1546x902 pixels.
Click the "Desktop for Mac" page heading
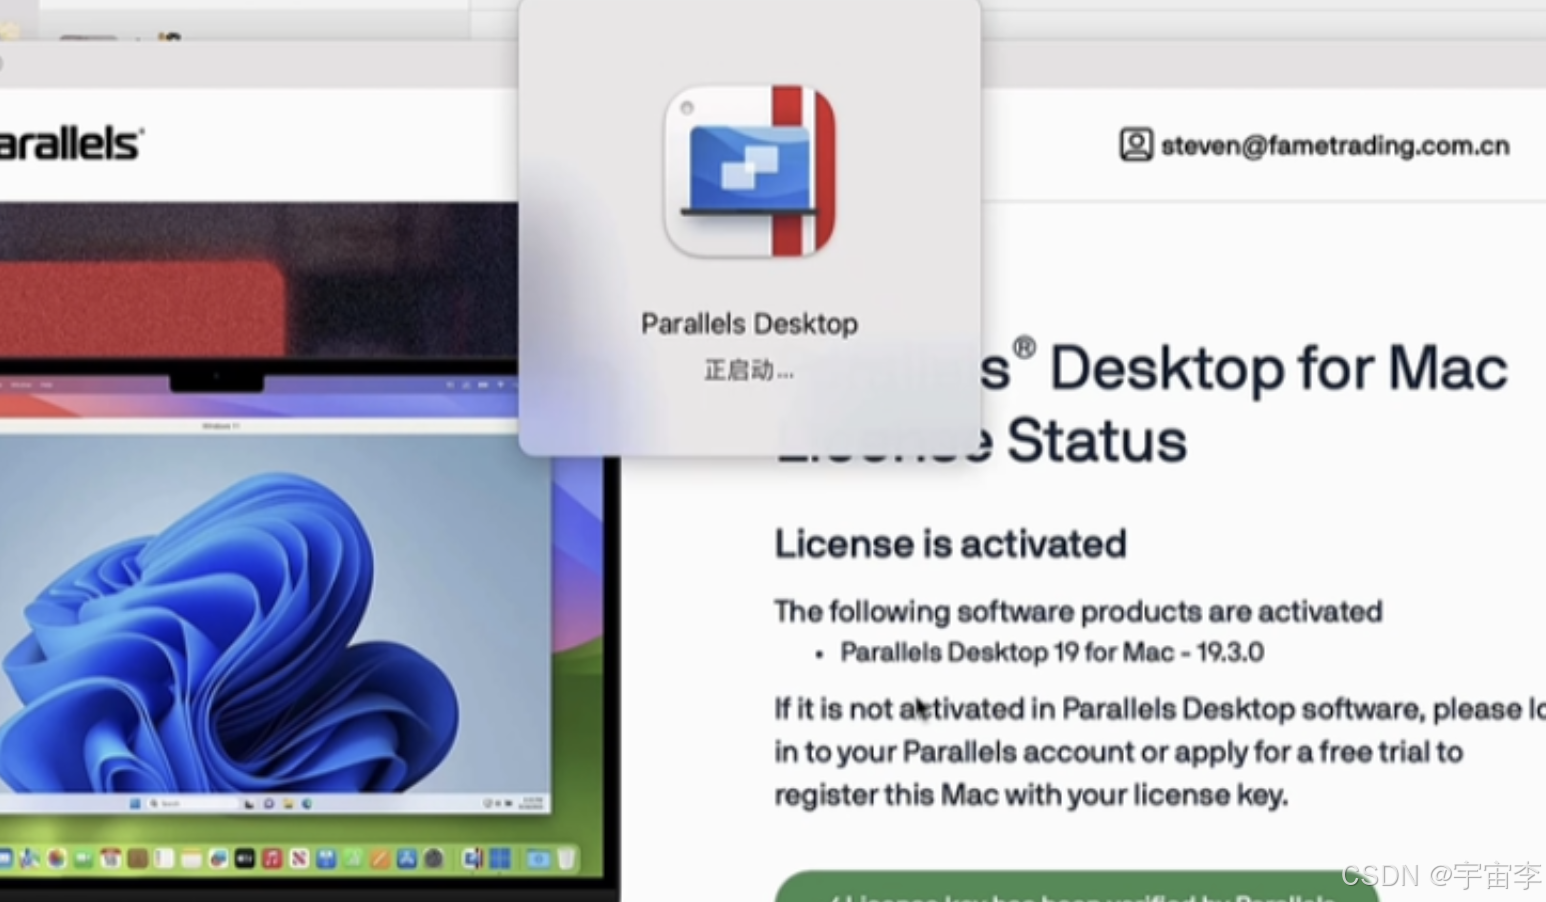(1278, 368)
